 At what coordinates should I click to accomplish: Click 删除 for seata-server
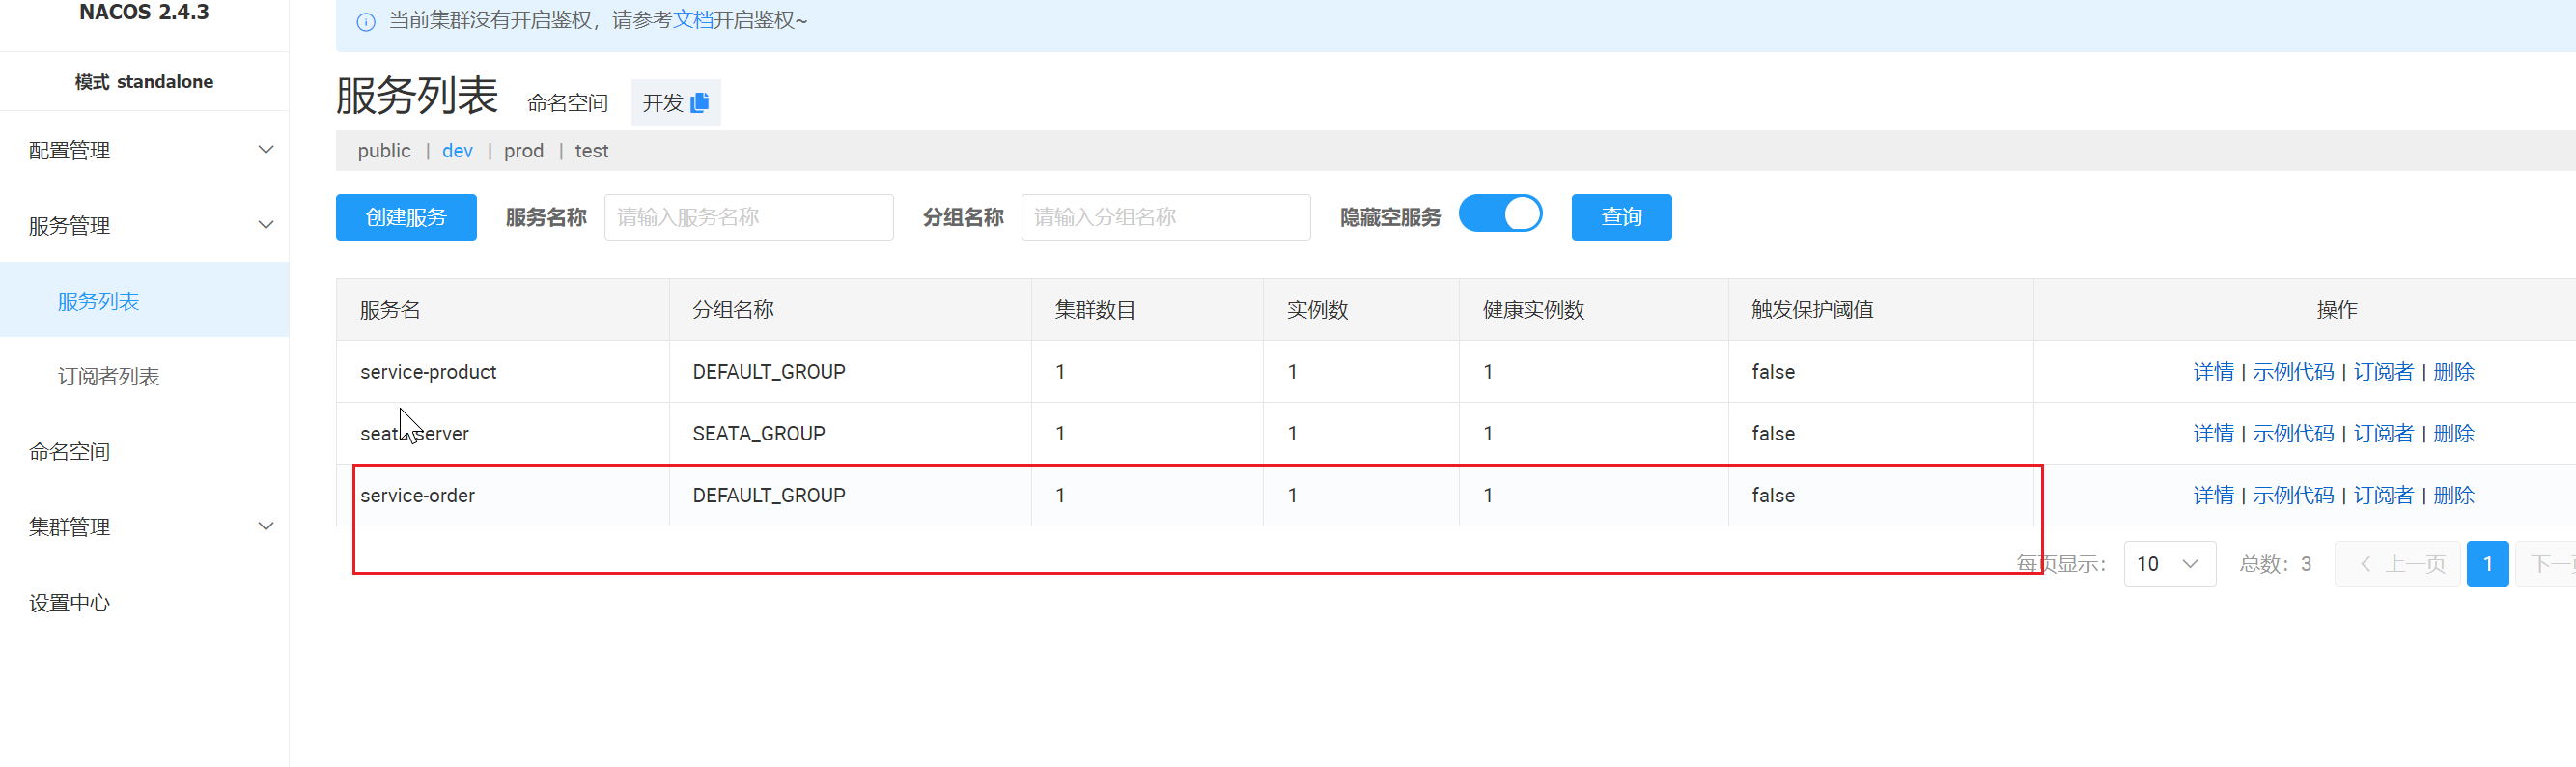point(2454,434)
